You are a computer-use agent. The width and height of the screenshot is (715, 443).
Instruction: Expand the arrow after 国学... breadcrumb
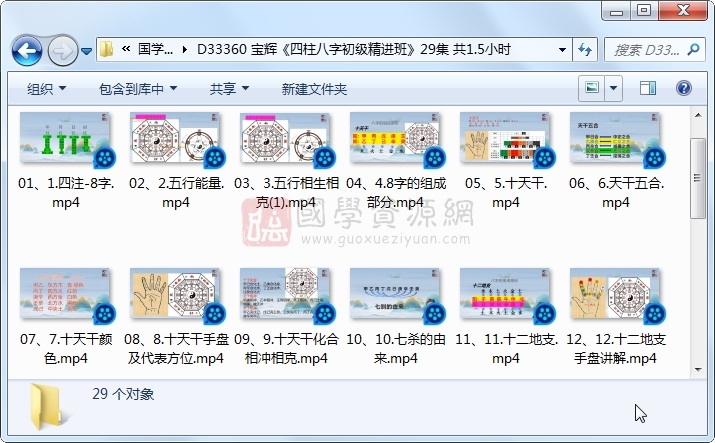click(185, 49)
